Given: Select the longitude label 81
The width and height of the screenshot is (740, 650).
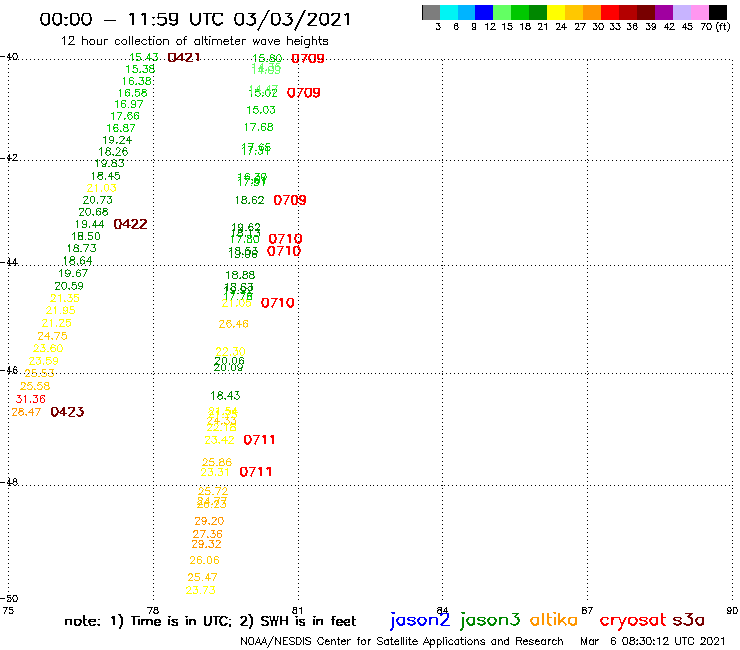Looking at the screenshot, I should (297, 610).
